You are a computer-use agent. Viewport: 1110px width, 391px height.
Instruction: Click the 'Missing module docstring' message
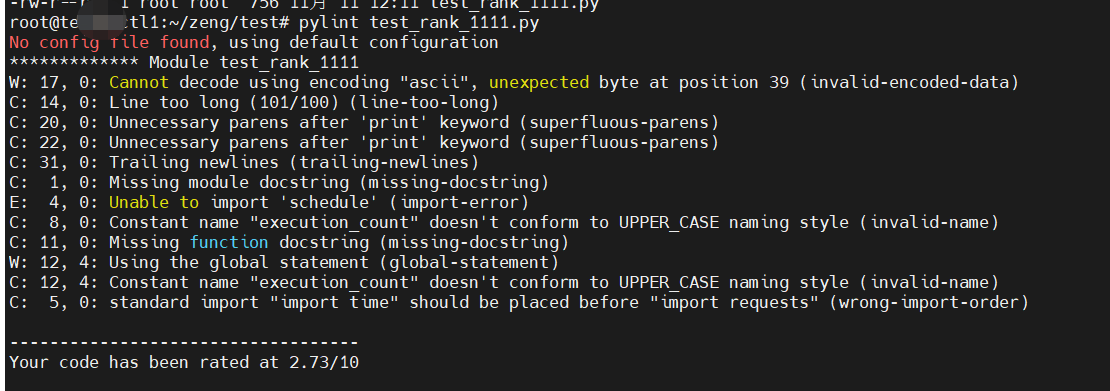click(x=229, y=183)
